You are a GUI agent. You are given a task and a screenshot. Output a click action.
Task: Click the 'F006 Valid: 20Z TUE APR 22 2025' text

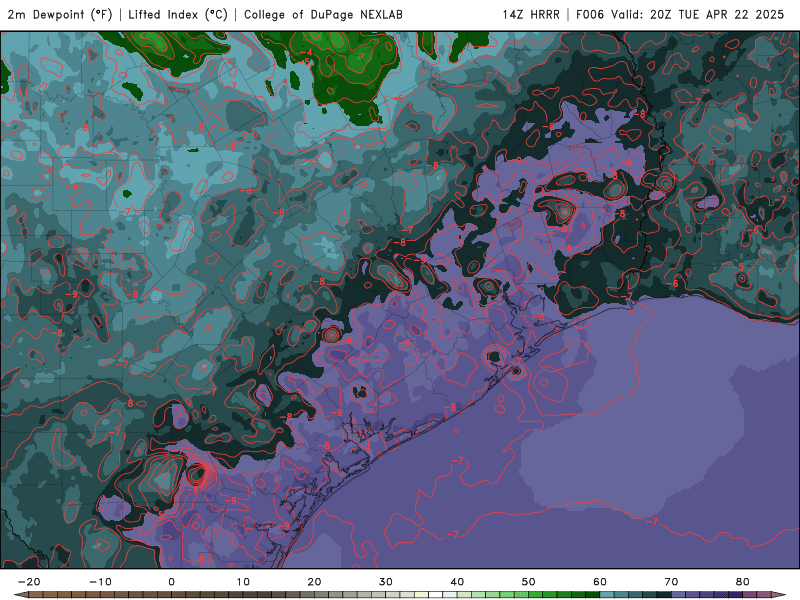tap(680, 14)
